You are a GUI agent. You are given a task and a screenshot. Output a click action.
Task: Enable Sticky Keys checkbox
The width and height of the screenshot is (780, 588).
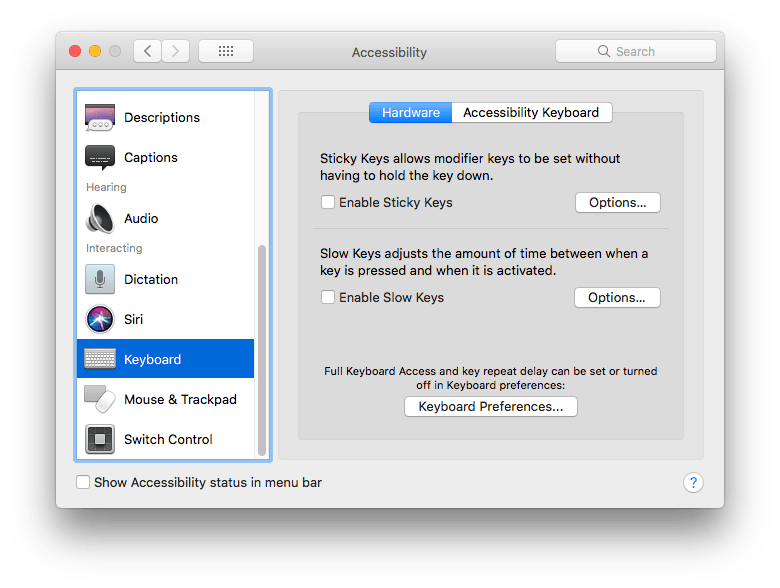pyautogui.click(x=328, y=203)
